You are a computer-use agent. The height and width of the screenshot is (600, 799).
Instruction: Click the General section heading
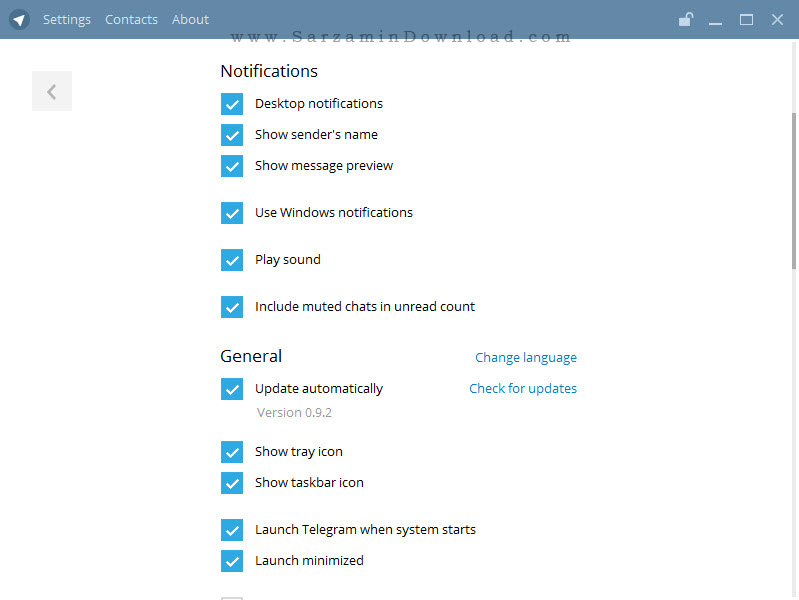251,356
